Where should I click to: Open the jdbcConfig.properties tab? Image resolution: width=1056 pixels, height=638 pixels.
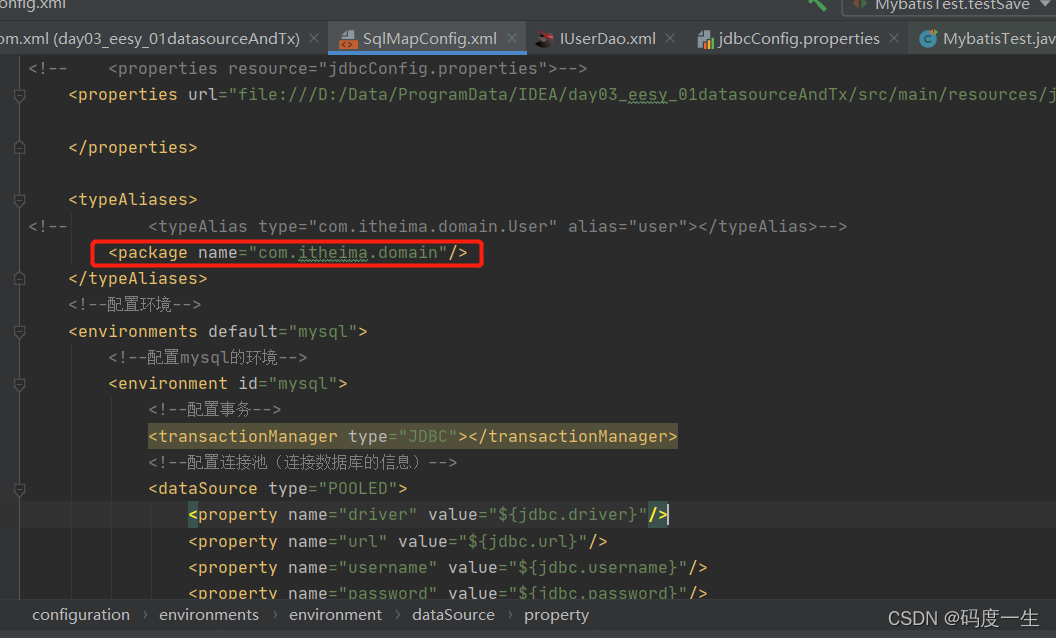tap(798, 38)
